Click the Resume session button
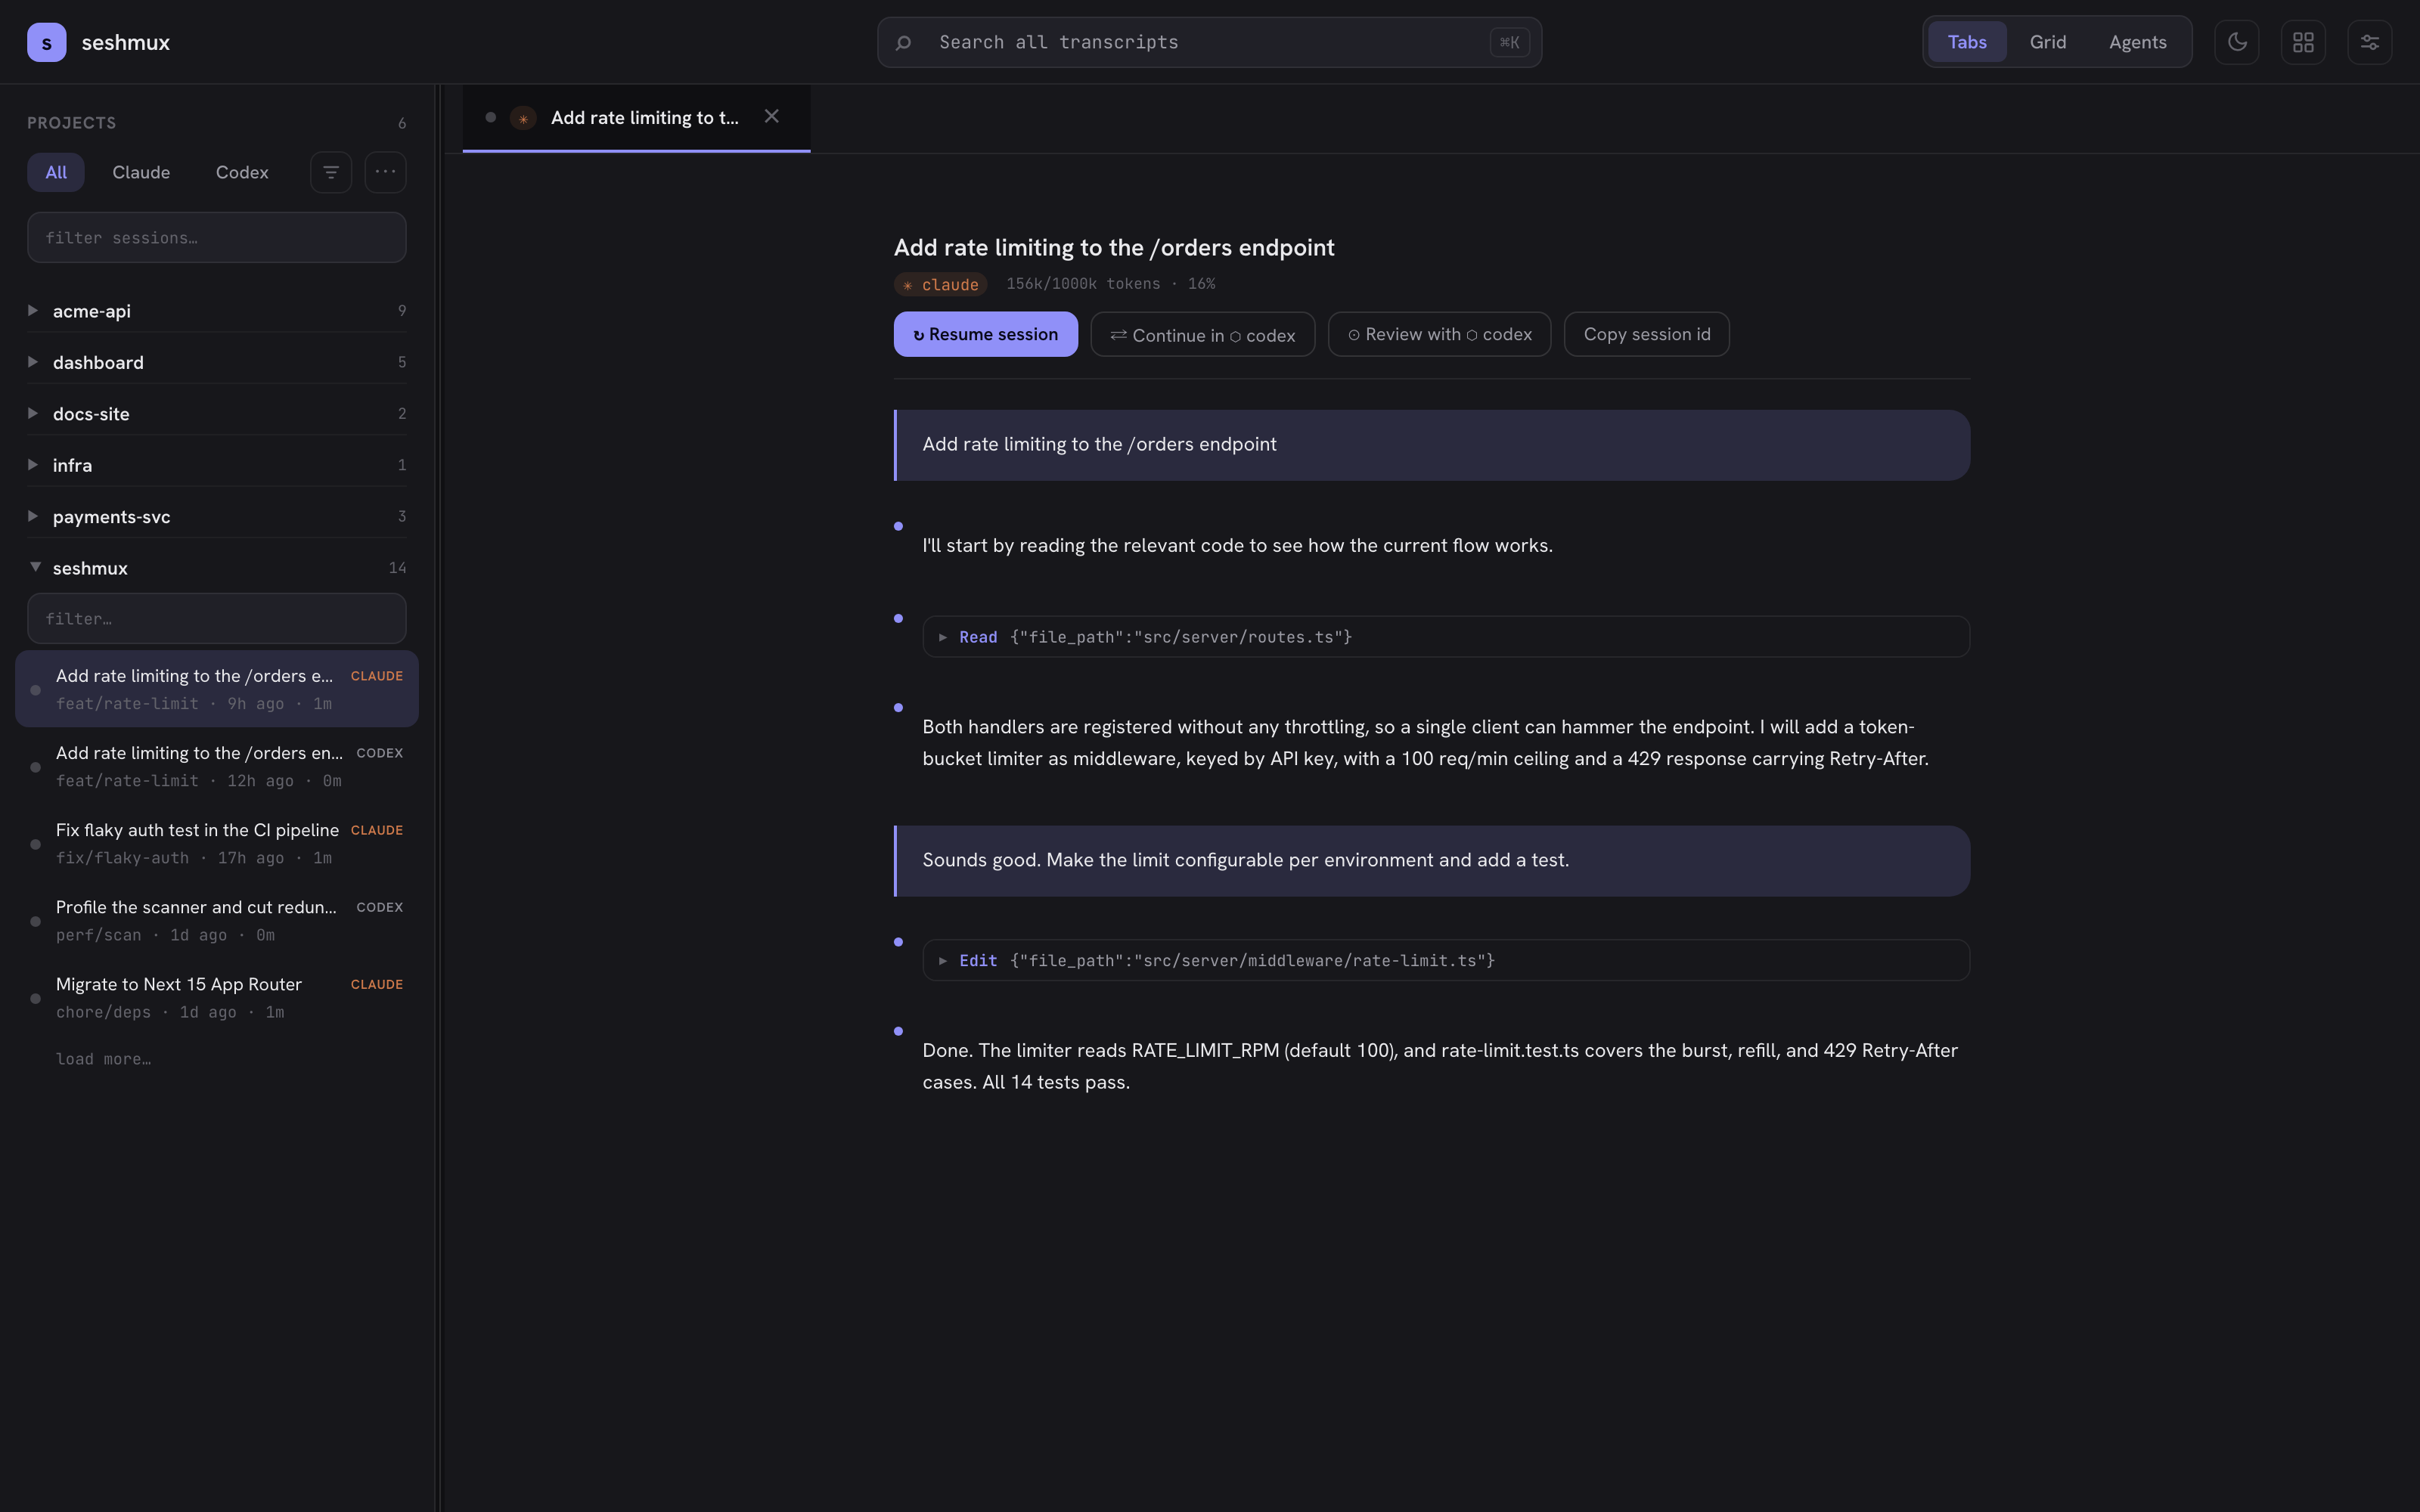This screenshot has height=1512, width=2420. click(x=985, y=334)
